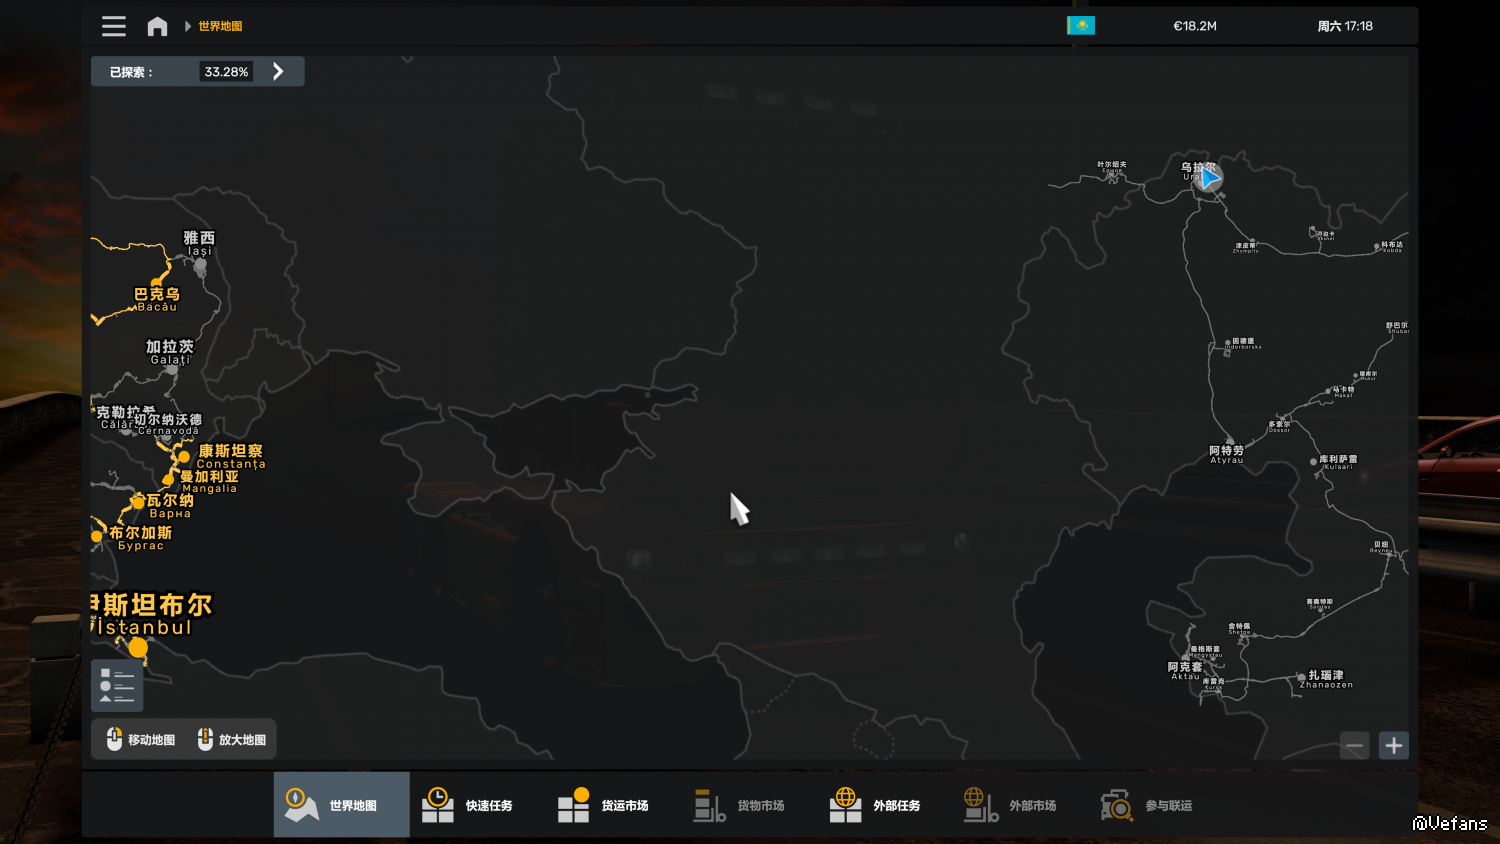Viewport: 1500px width, 844px height.
Task: Click the 放大地图 zoom map hint
Action: coord(232,740)
